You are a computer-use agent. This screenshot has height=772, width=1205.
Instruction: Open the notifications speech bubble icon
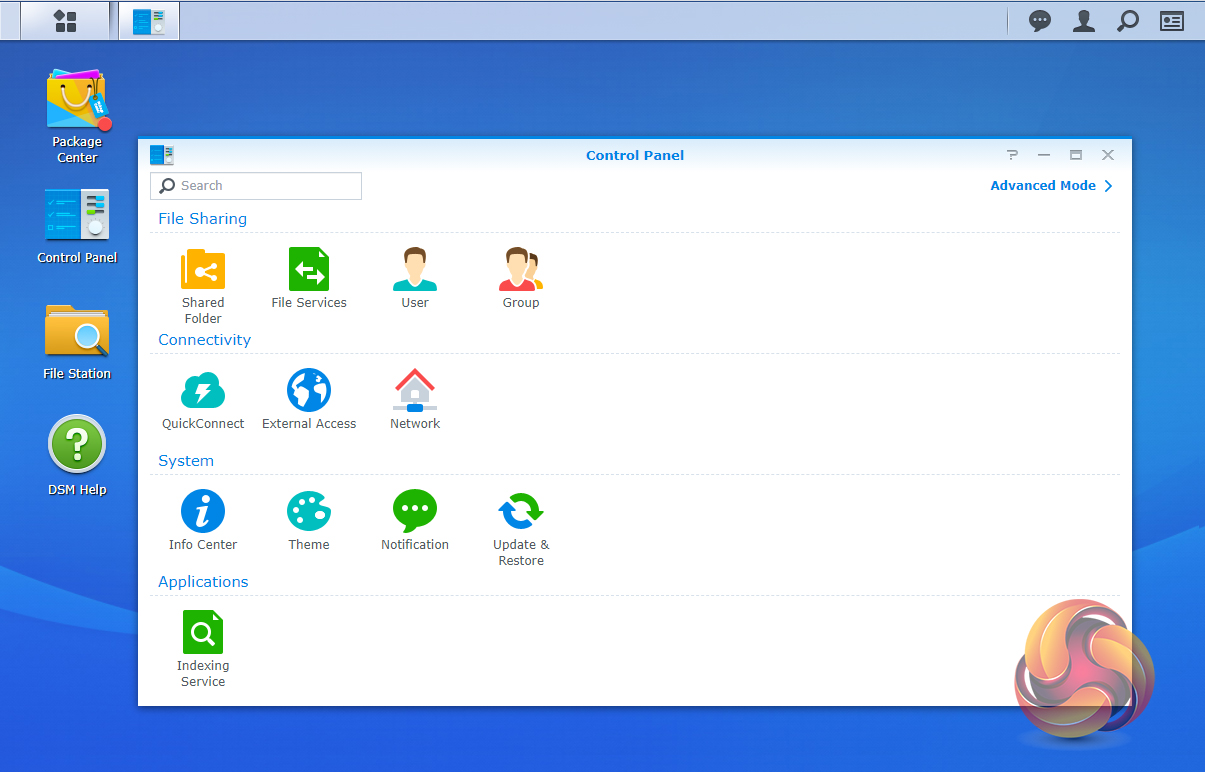1040,21
